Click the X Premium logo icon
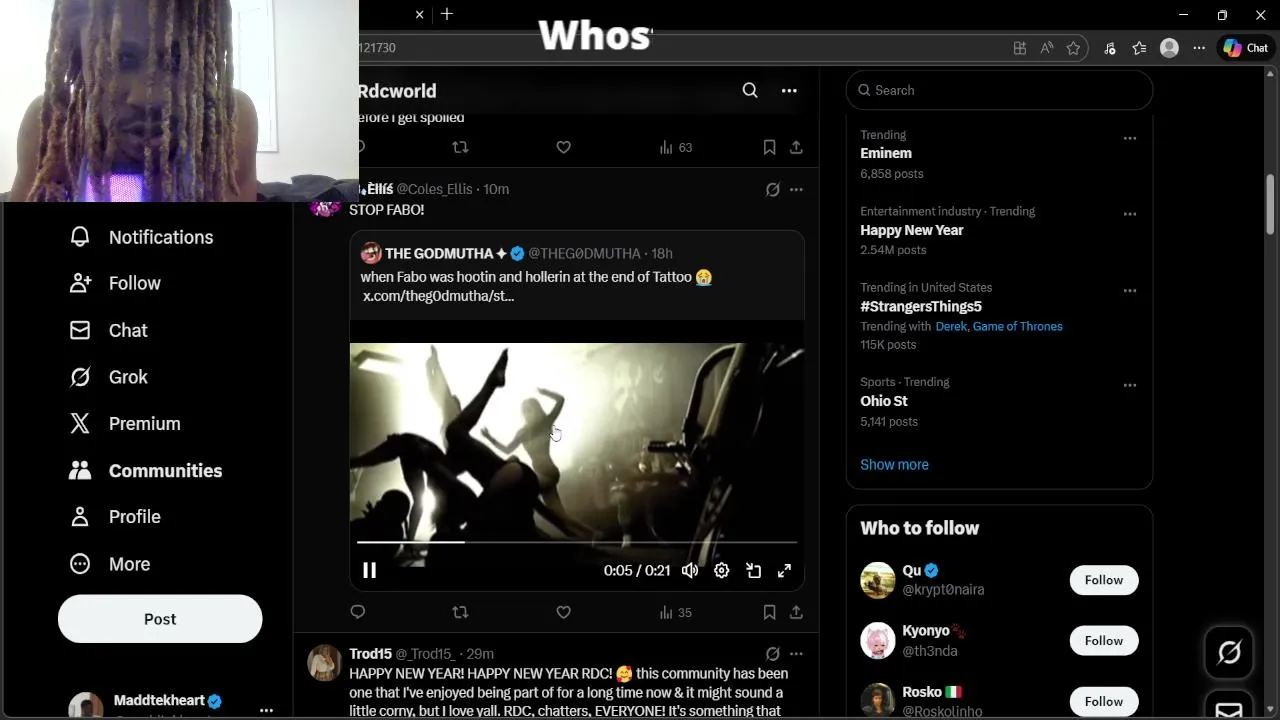 click(80, 424)
